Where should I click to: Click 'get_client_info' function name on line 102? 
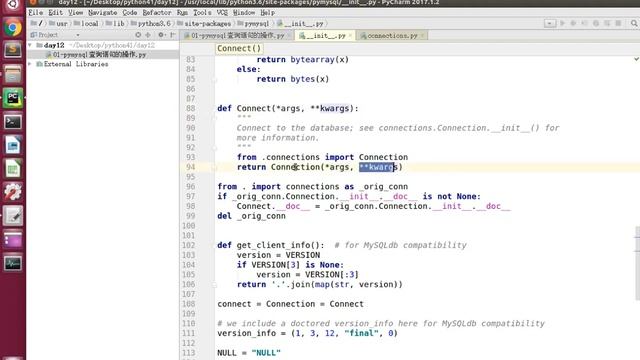pyautogui.click(x=273, y=245)
